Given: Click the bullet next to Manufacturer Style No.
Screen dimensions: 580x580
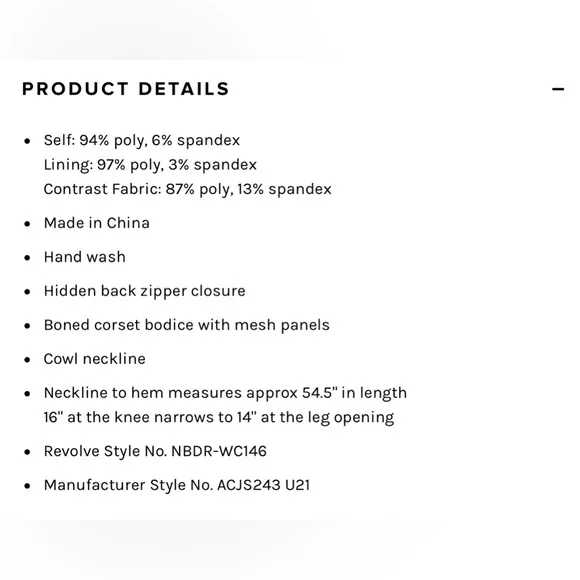Looking at the screenshot, I should (27, 486).
